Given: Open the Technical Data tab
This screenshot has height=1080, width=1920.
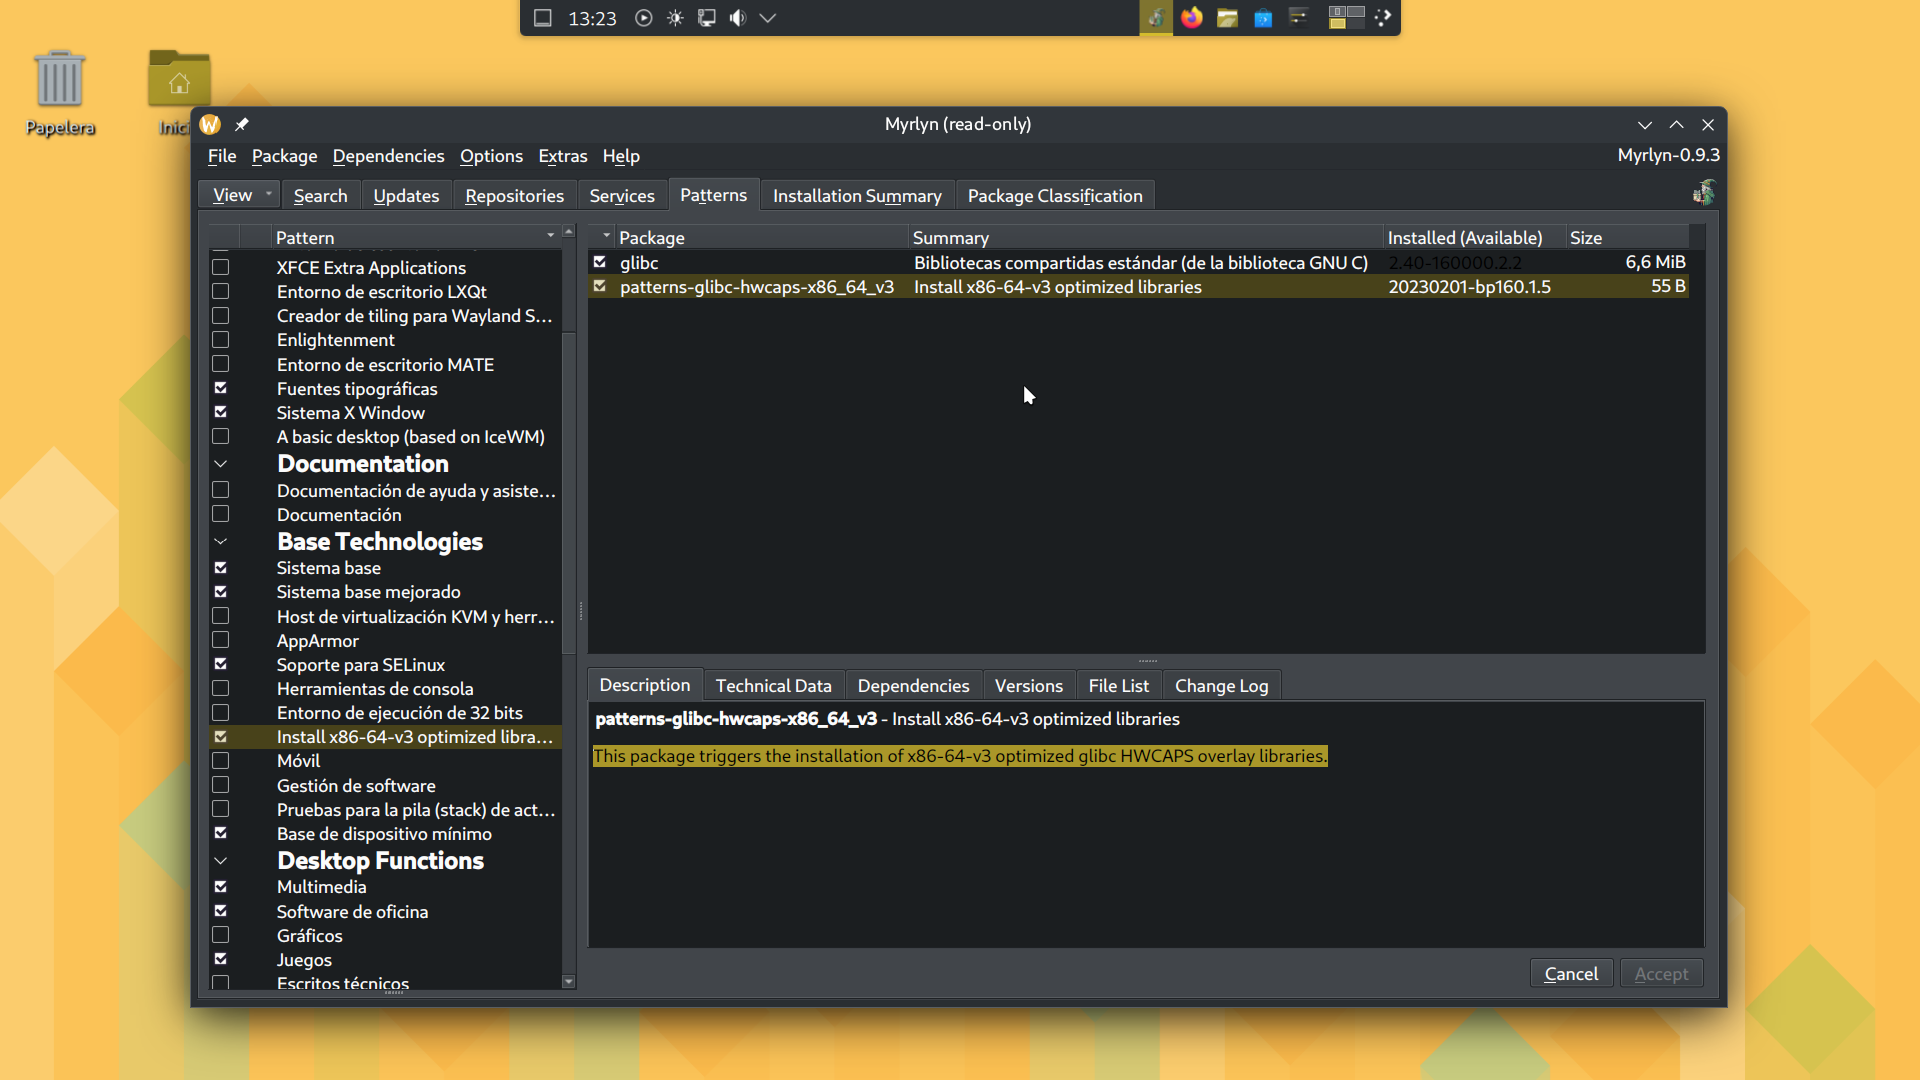Looking at the screenshot, I should pyautogui.click(x=773, y=686).
